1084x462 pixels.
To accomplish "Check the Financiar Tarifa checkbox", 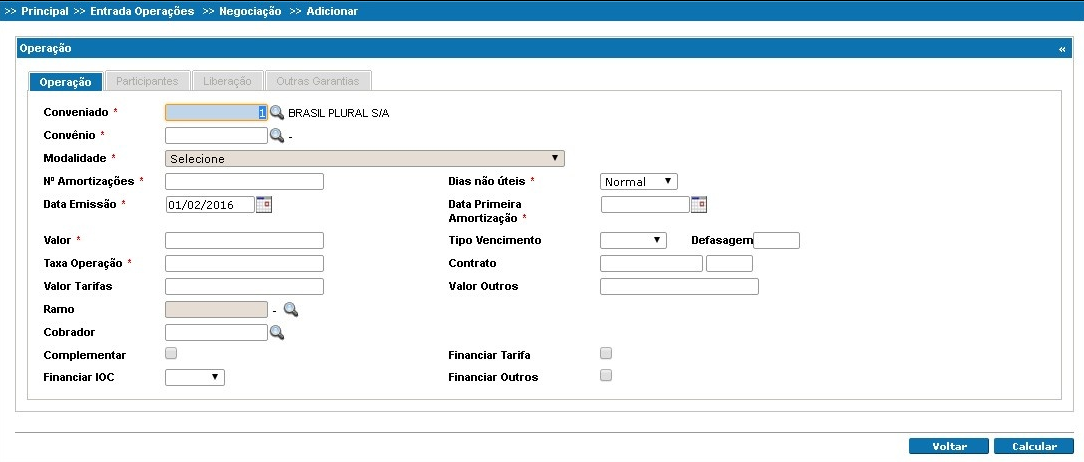I will (605, 353).
